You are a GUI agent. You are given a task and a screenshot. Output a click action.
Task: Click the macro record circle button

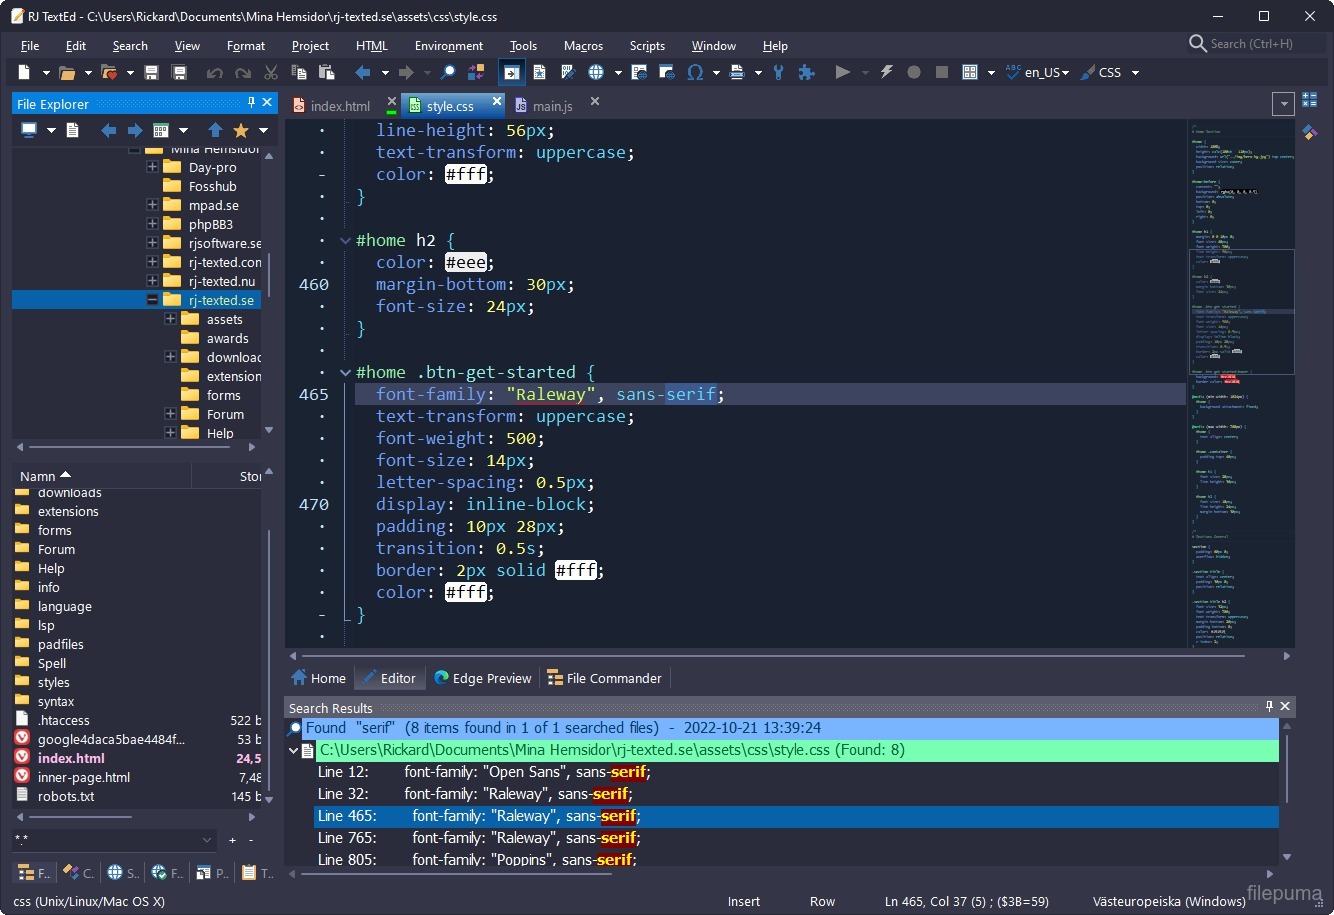coord(914,73)
